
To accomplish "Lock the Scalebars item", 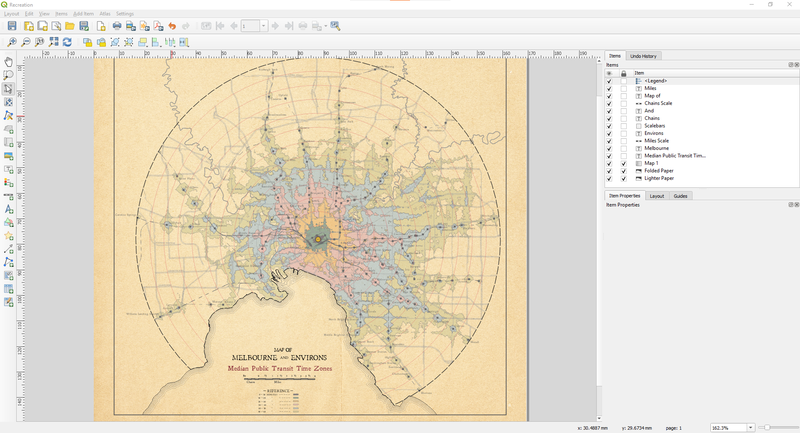I will point(623,126).
